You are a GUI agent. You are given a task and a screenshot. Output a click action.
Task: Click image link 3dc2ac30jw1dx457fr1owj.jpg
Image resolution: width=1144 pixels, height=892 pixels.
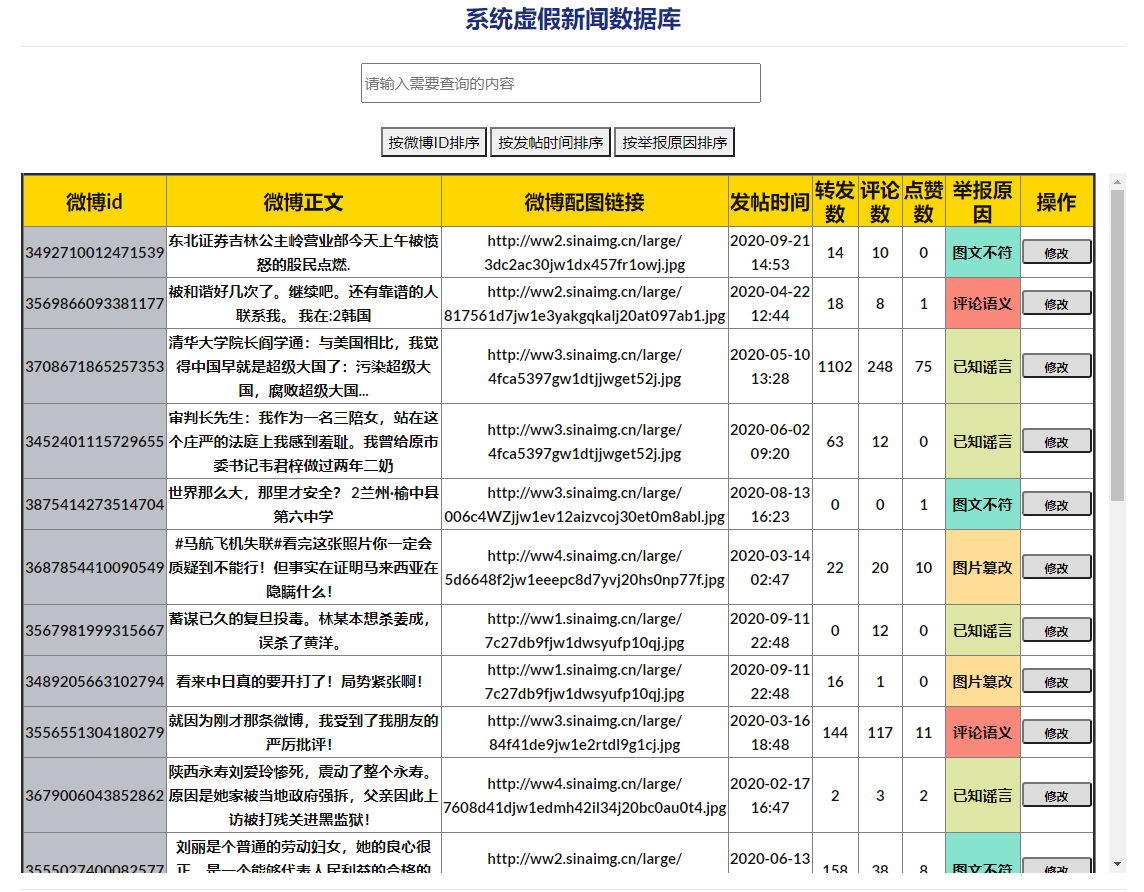584,252
